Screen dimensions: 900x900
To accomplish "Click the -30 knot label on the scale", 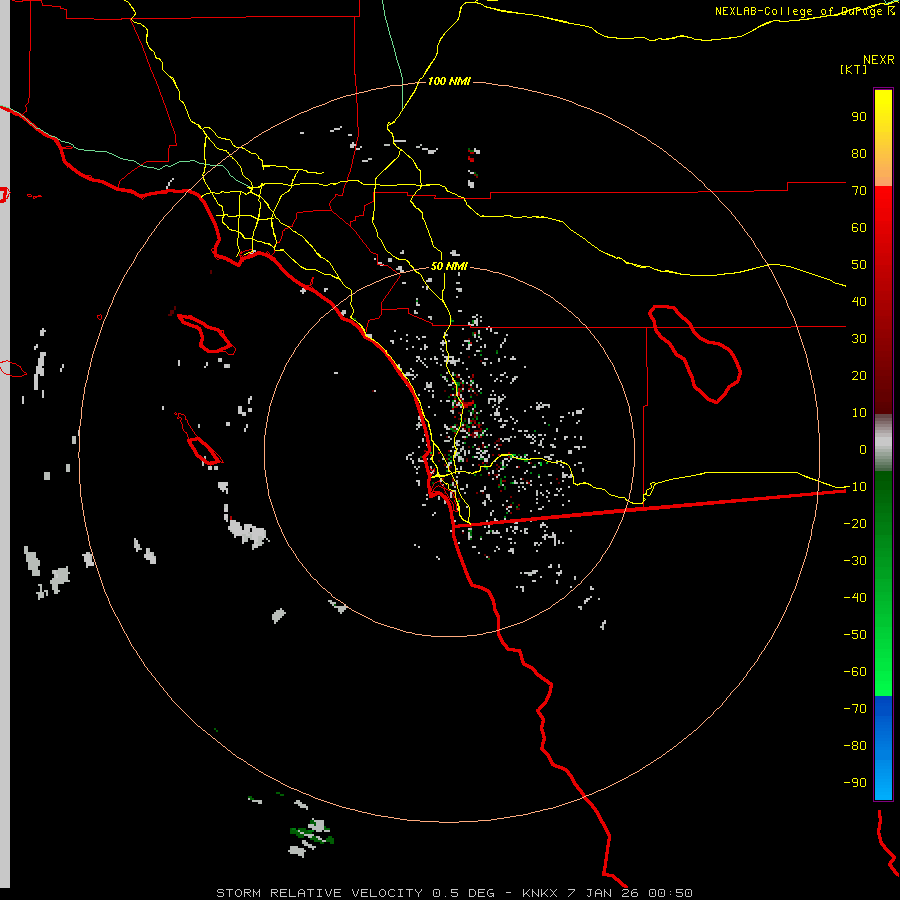I will click(855, 560).
